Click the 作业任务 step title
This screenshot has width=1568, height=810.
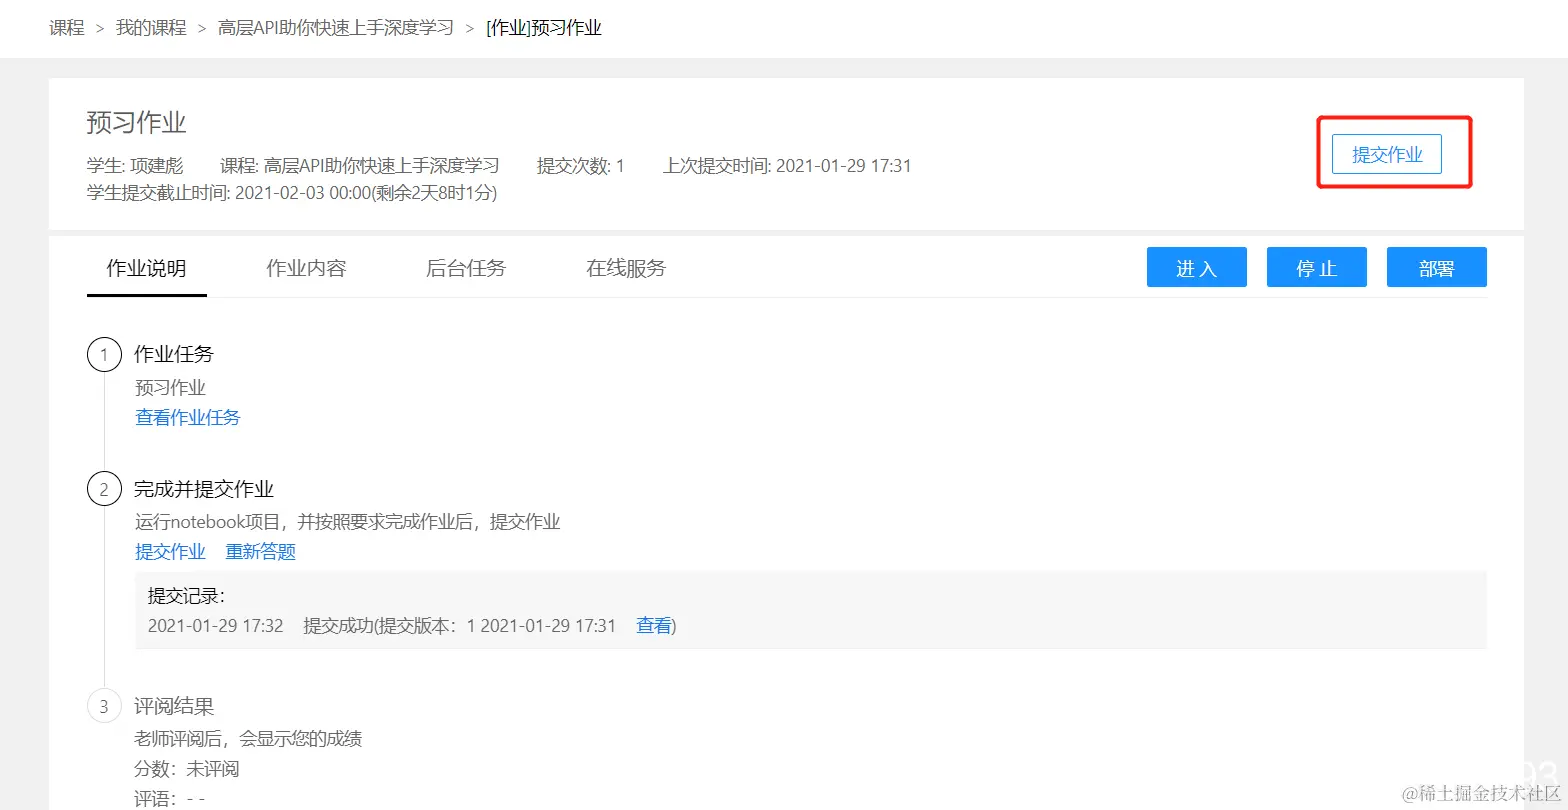click(174, 354)
